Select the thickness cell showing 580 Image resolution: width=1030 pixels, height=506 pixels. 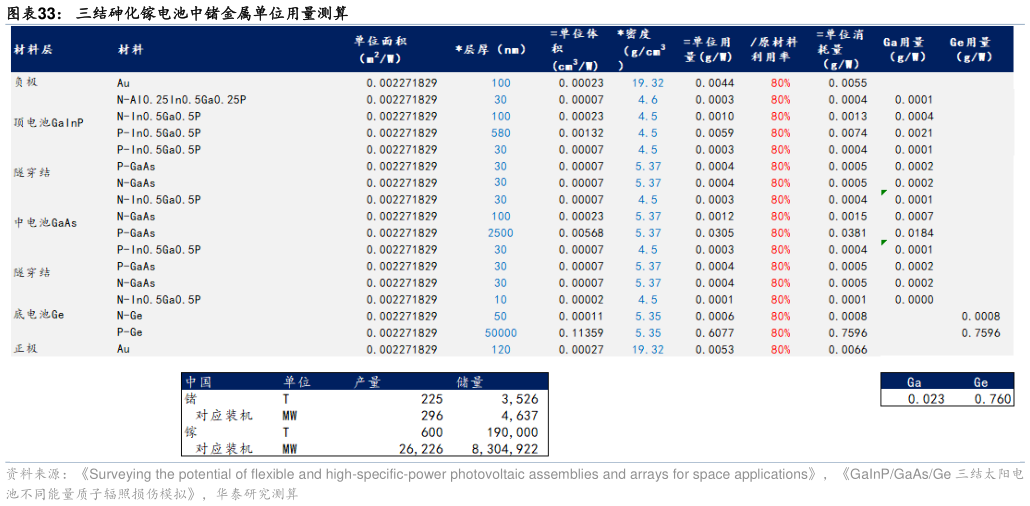(x=500, y=133)
